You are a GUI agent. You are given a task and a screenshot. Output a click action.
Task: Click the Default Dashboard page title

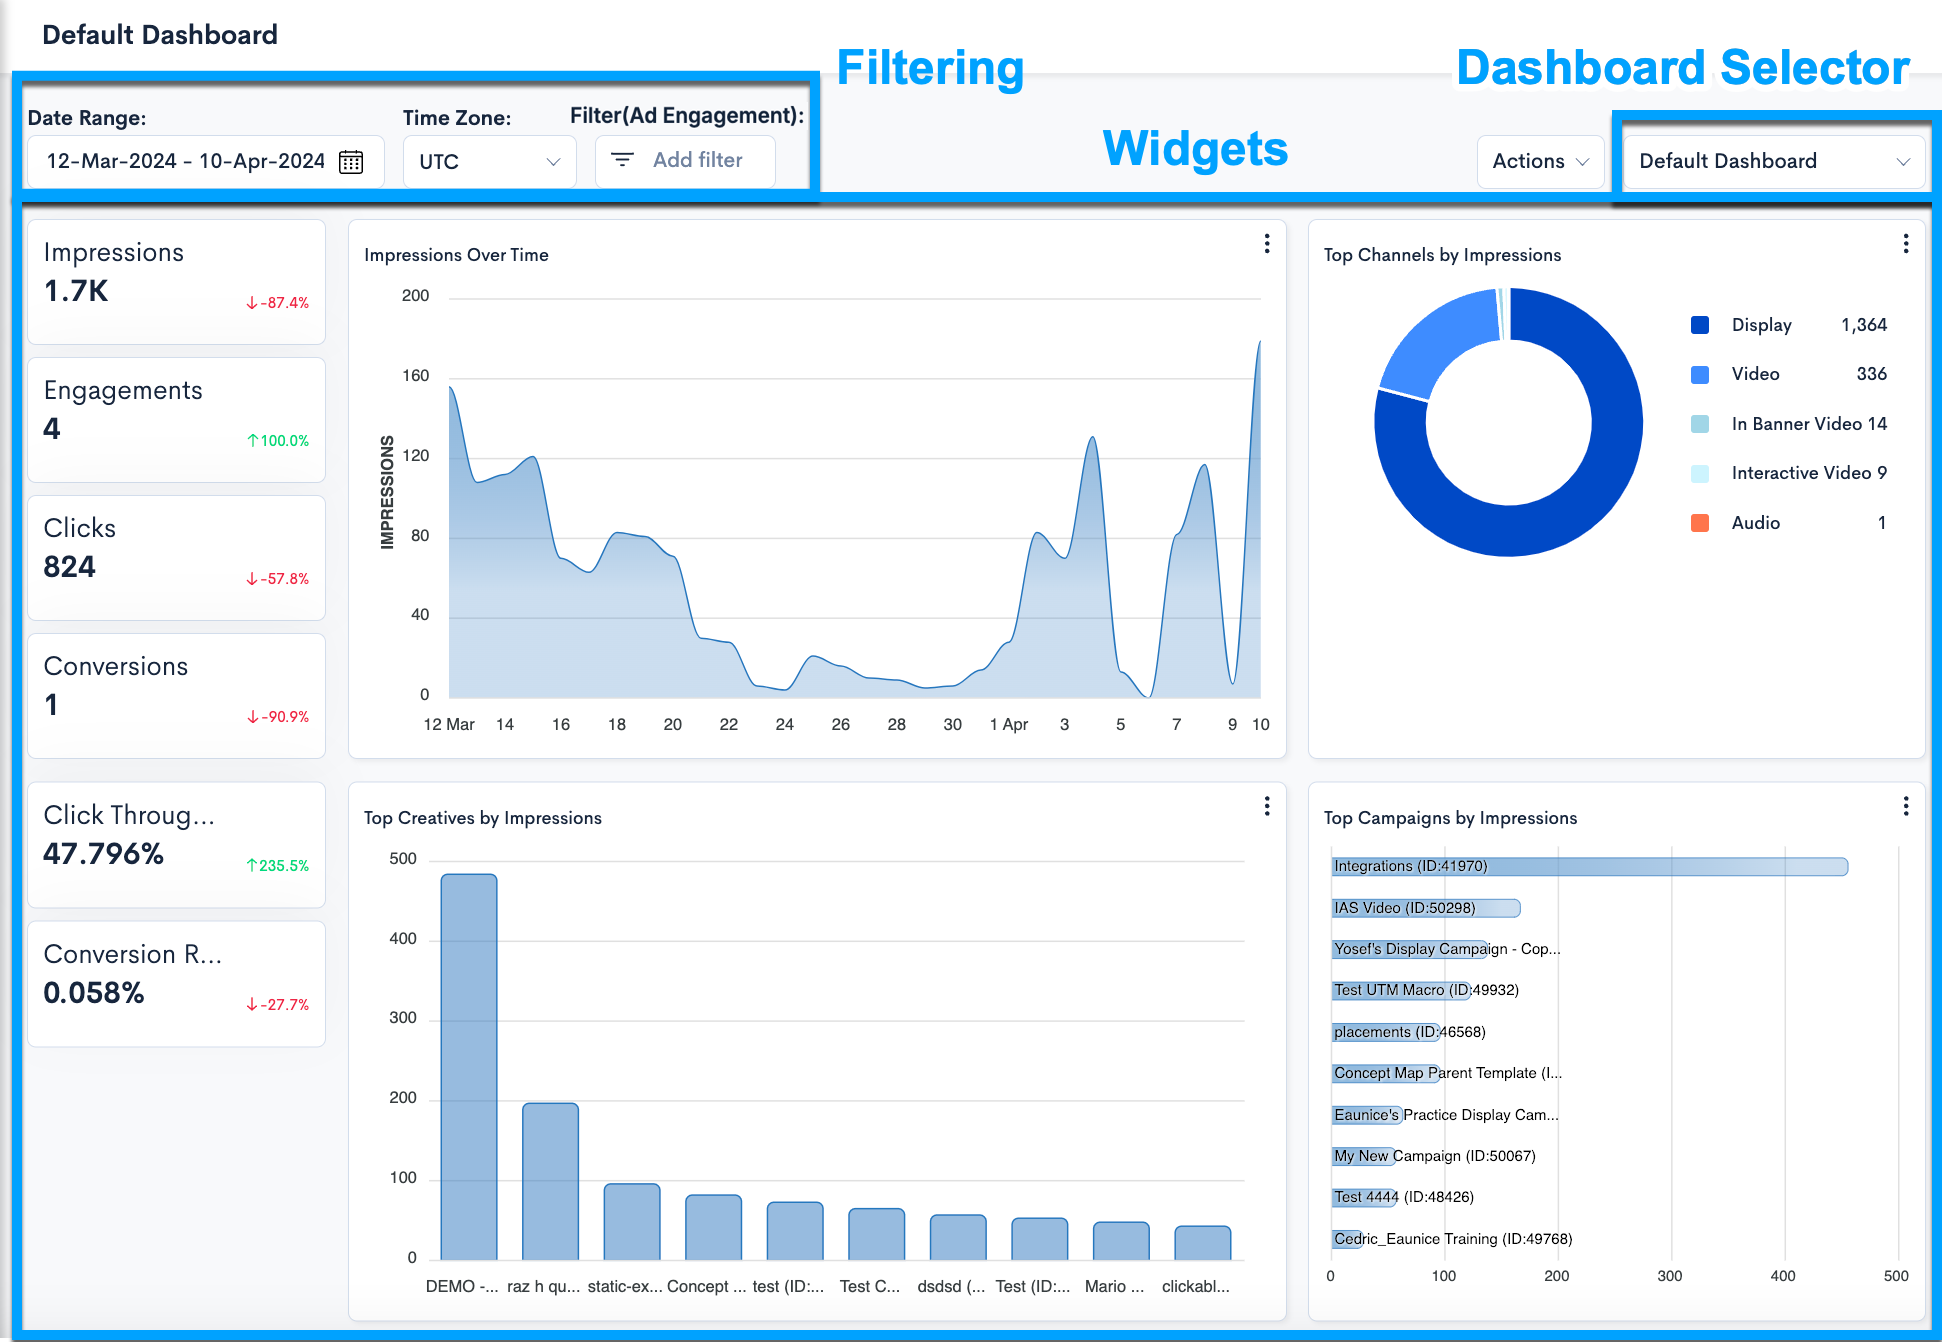tap(160, 35)
